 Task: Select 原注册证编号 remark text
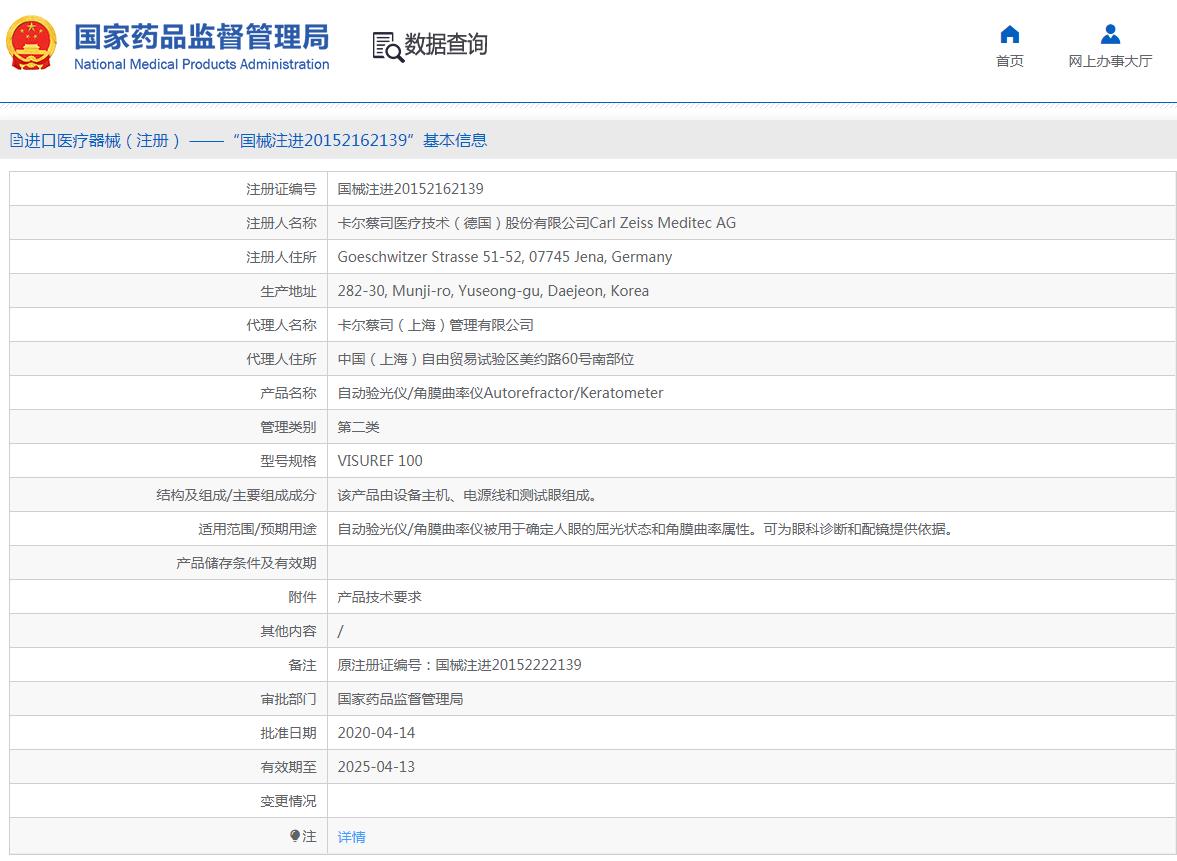click(x=459, y=665)
